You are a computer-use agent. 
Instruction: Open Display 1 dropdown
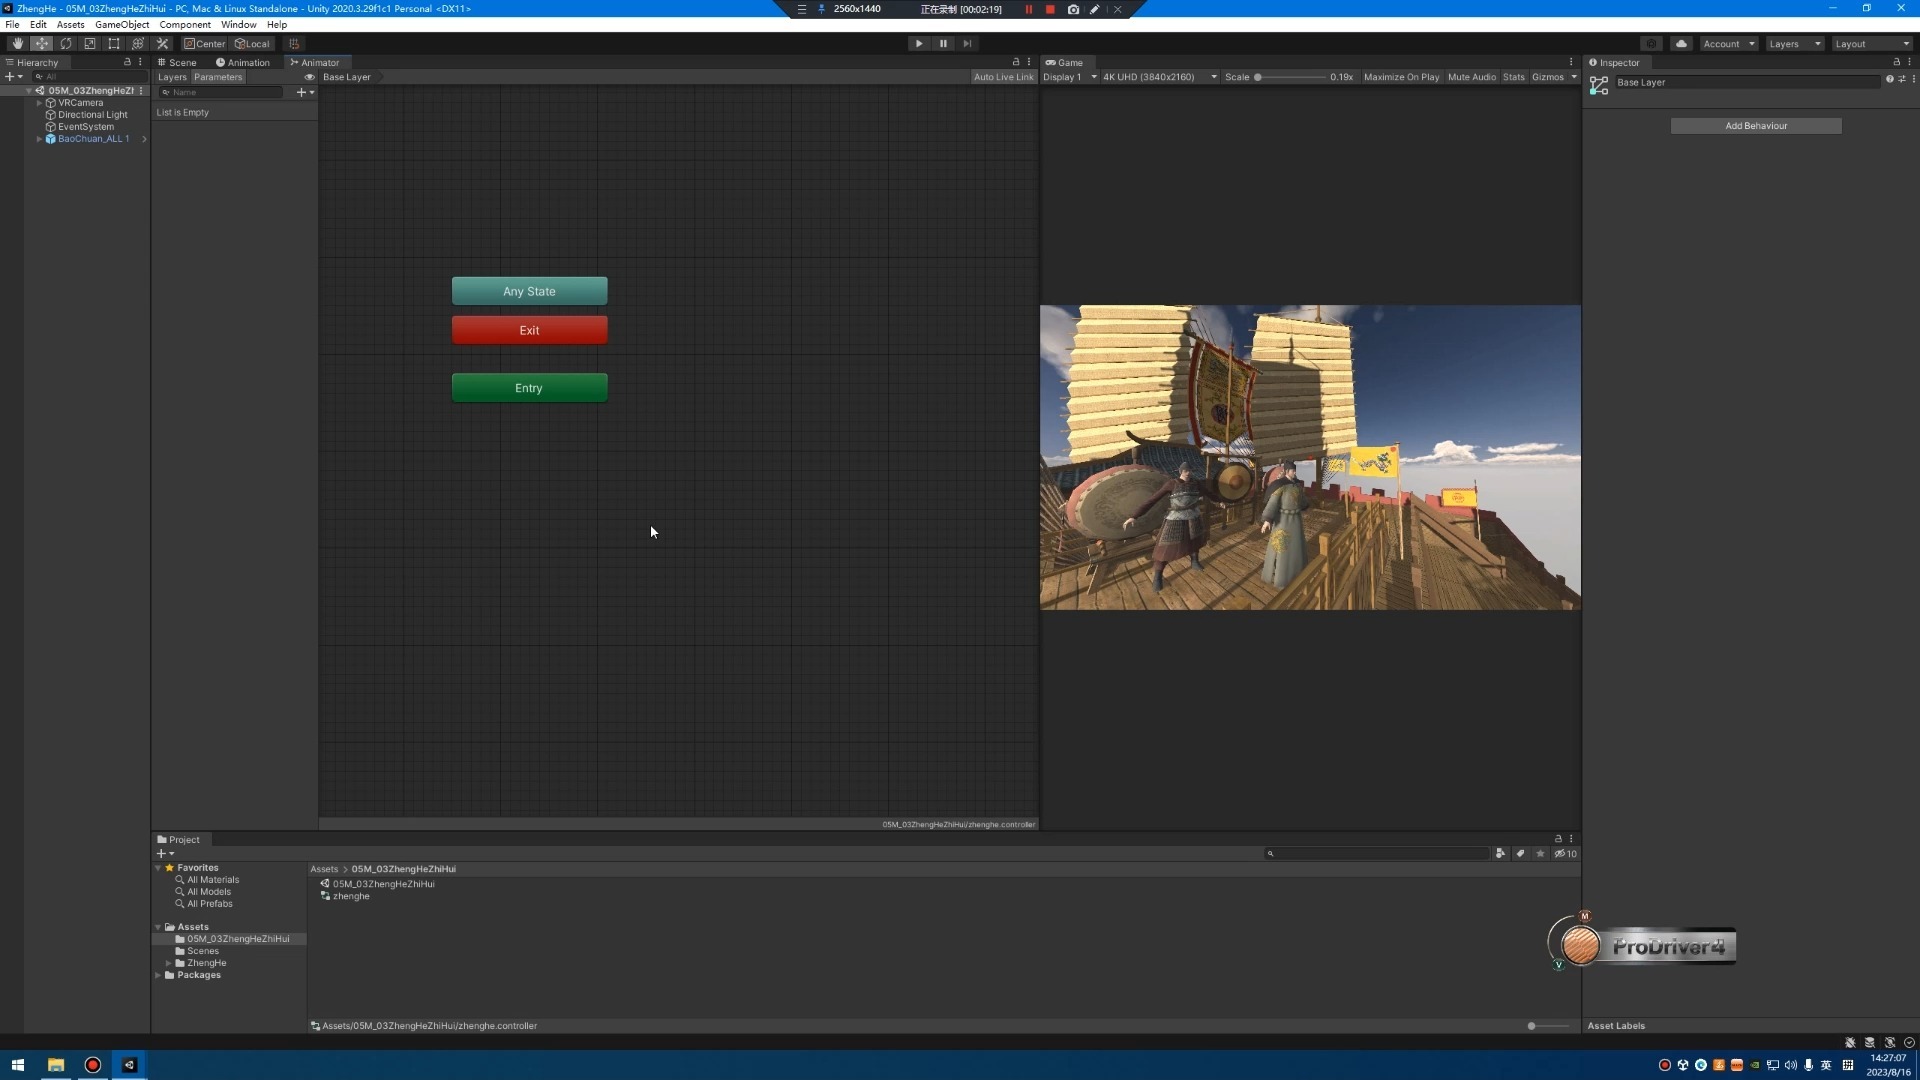tap(1069, 77)
